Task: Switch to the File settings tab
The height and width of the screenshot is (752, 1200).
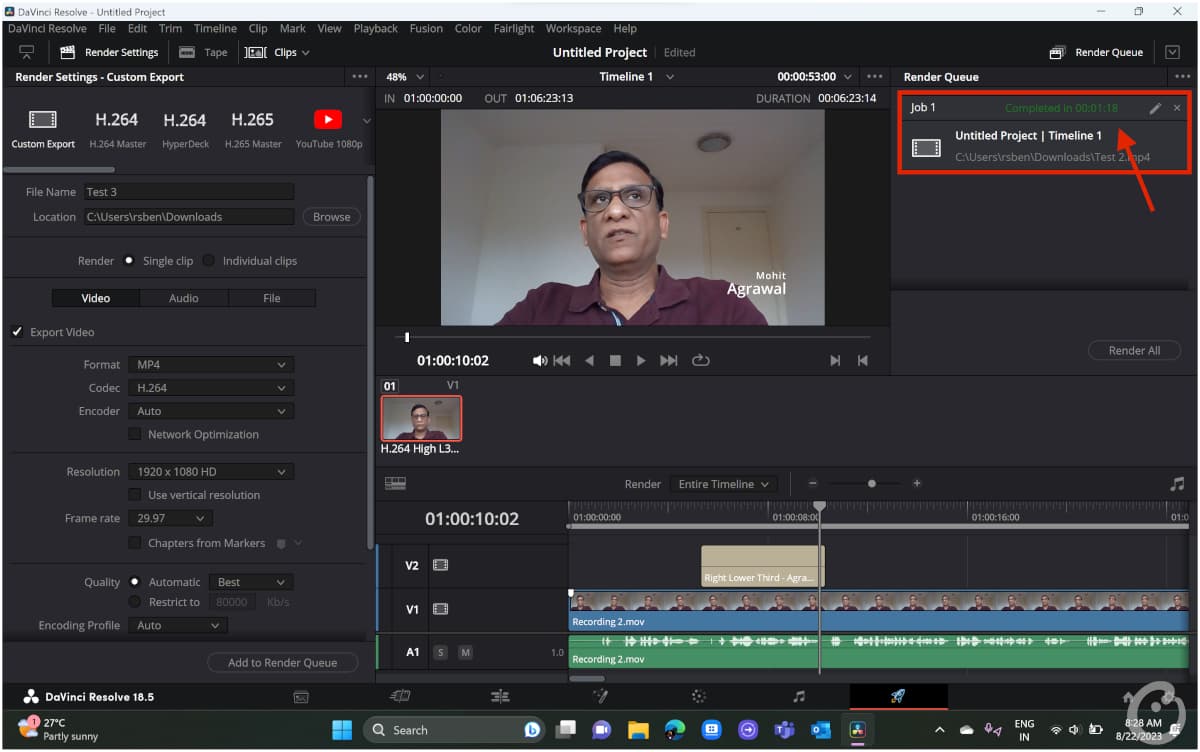Action: pyautogui.click(x=272, y=298)
